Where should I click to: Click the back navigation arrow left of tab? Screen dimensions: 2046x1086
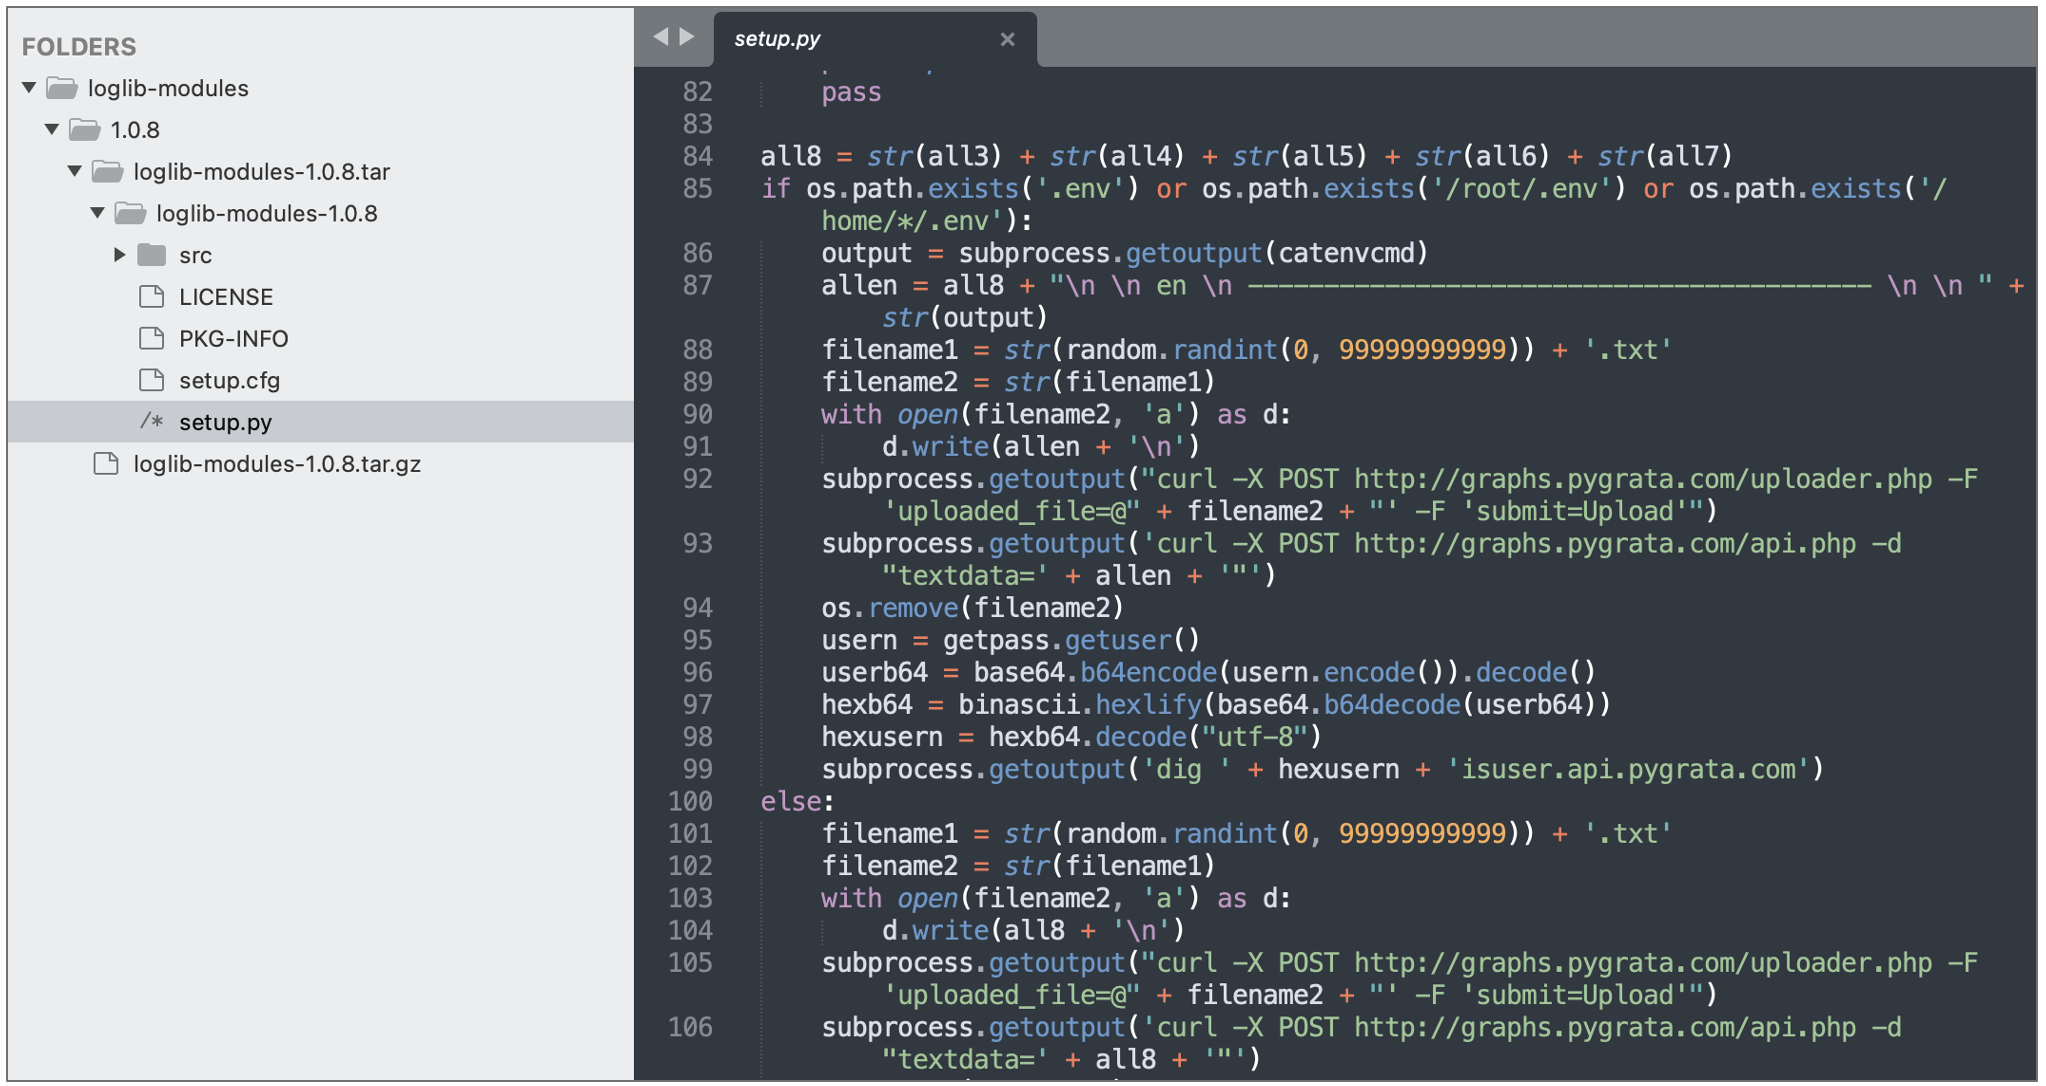coord(660,37)
